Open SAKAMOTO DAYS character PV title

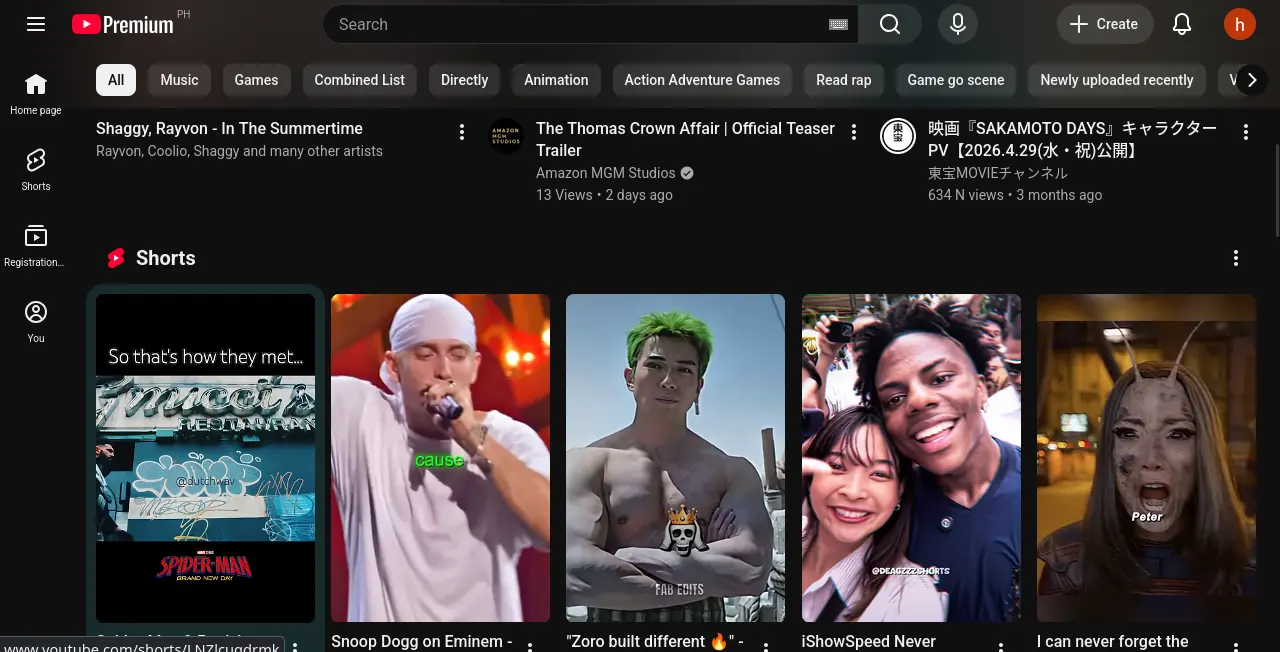point(1073,139)
